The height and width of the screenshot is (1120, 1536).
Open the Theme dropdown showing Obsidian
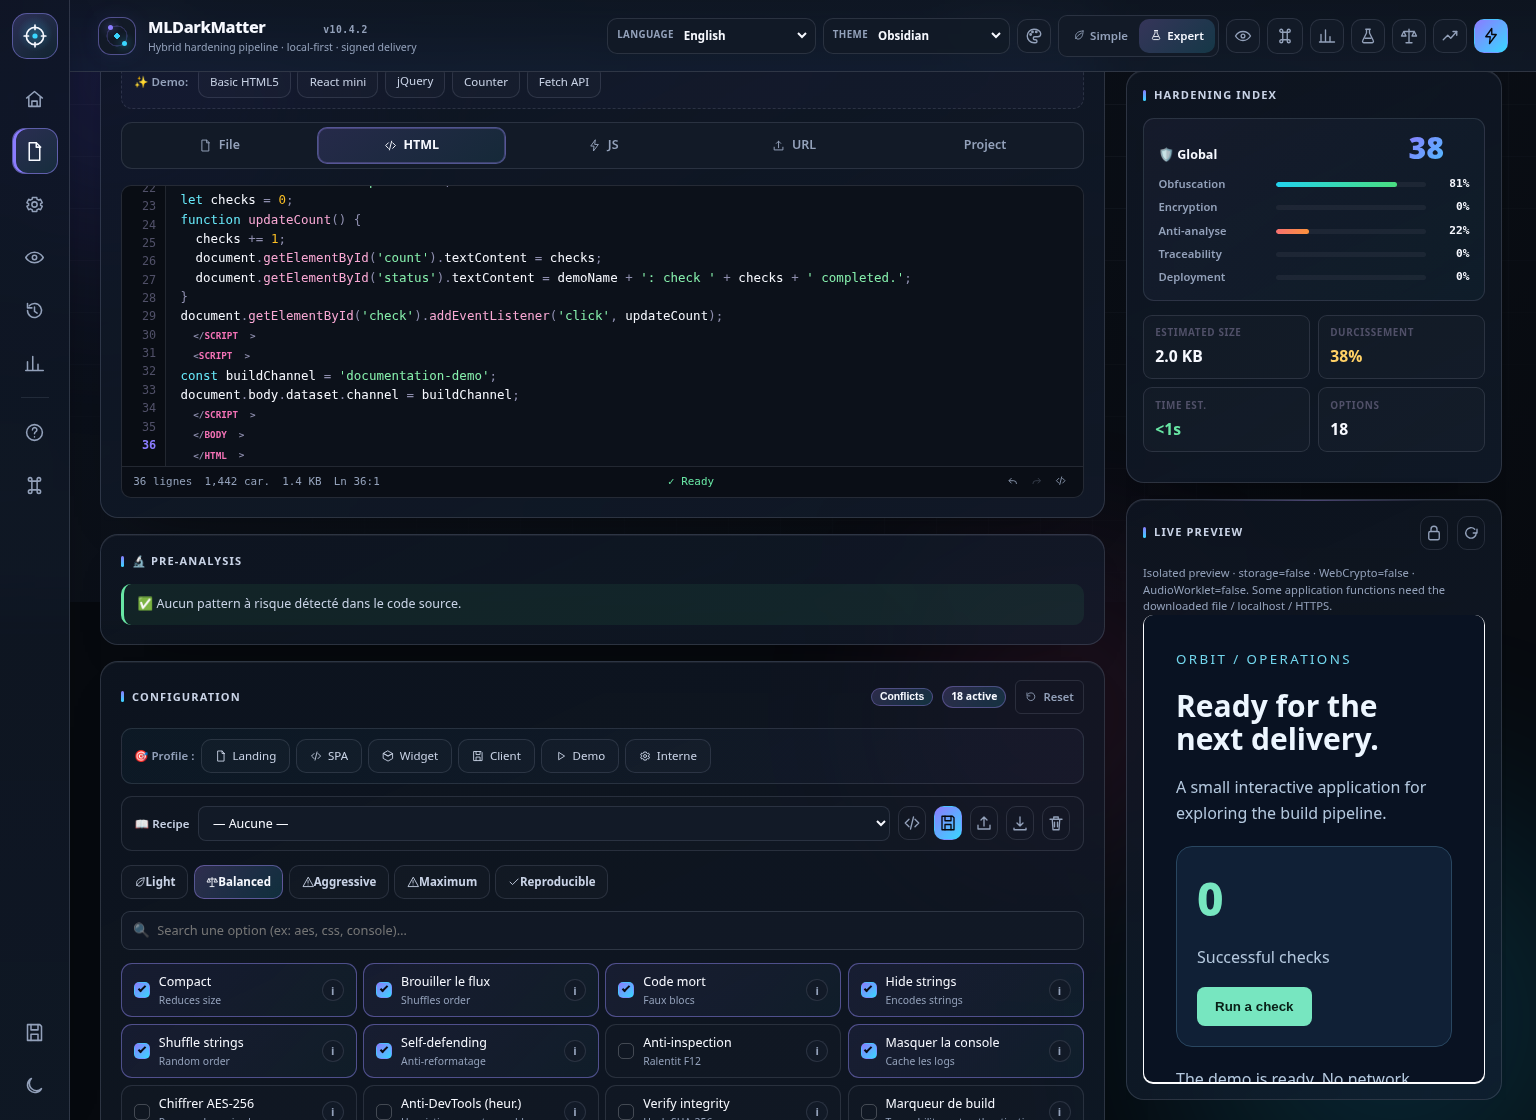pos(916,36)
